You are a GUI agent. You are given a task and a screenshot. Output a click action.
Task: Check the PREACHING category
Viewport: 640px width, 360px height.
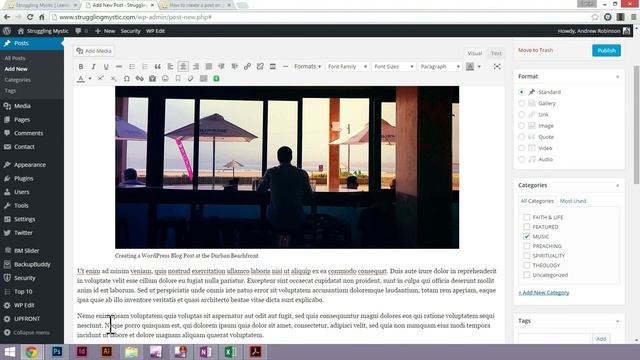click(527, 246)
